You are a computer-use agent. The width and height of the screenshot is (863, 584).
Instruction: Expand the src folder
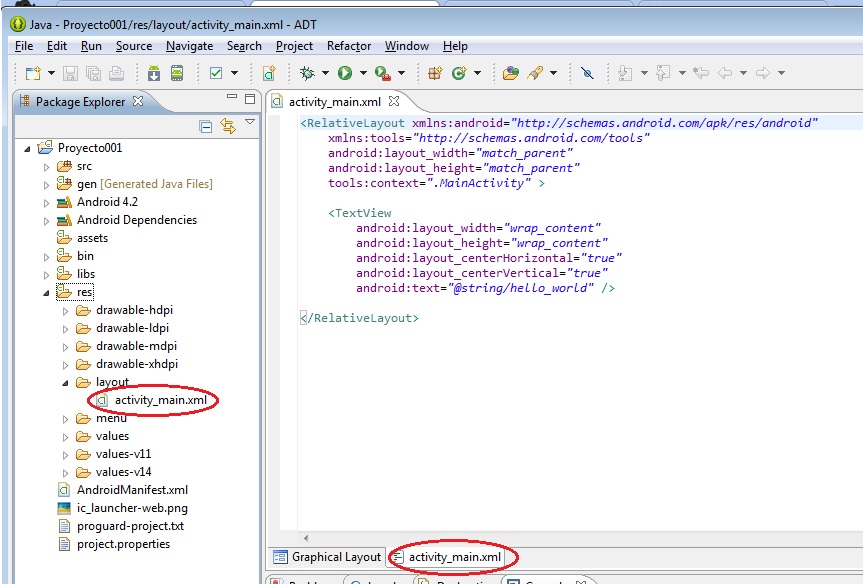pyautogui.click(x=46, y=167)
